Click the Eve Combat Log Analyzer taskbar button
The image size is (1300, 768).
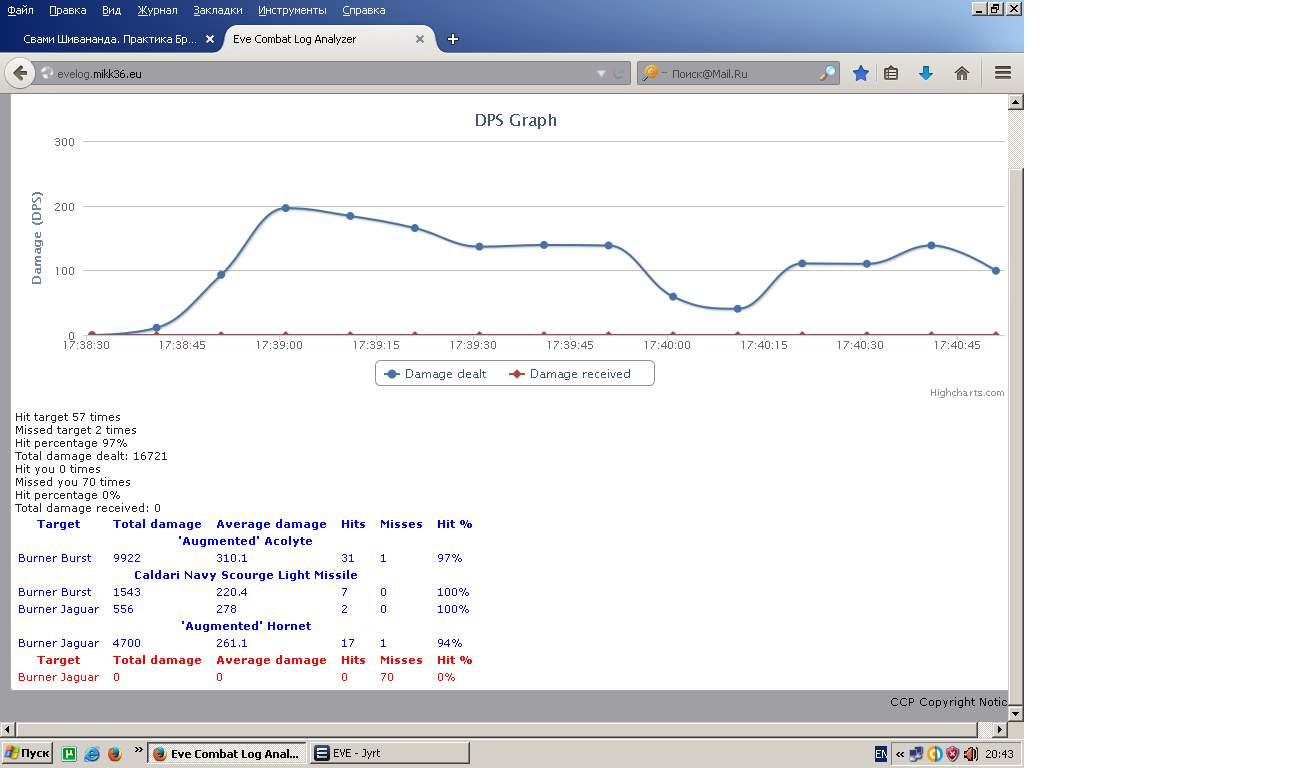(x=227, y=753)
